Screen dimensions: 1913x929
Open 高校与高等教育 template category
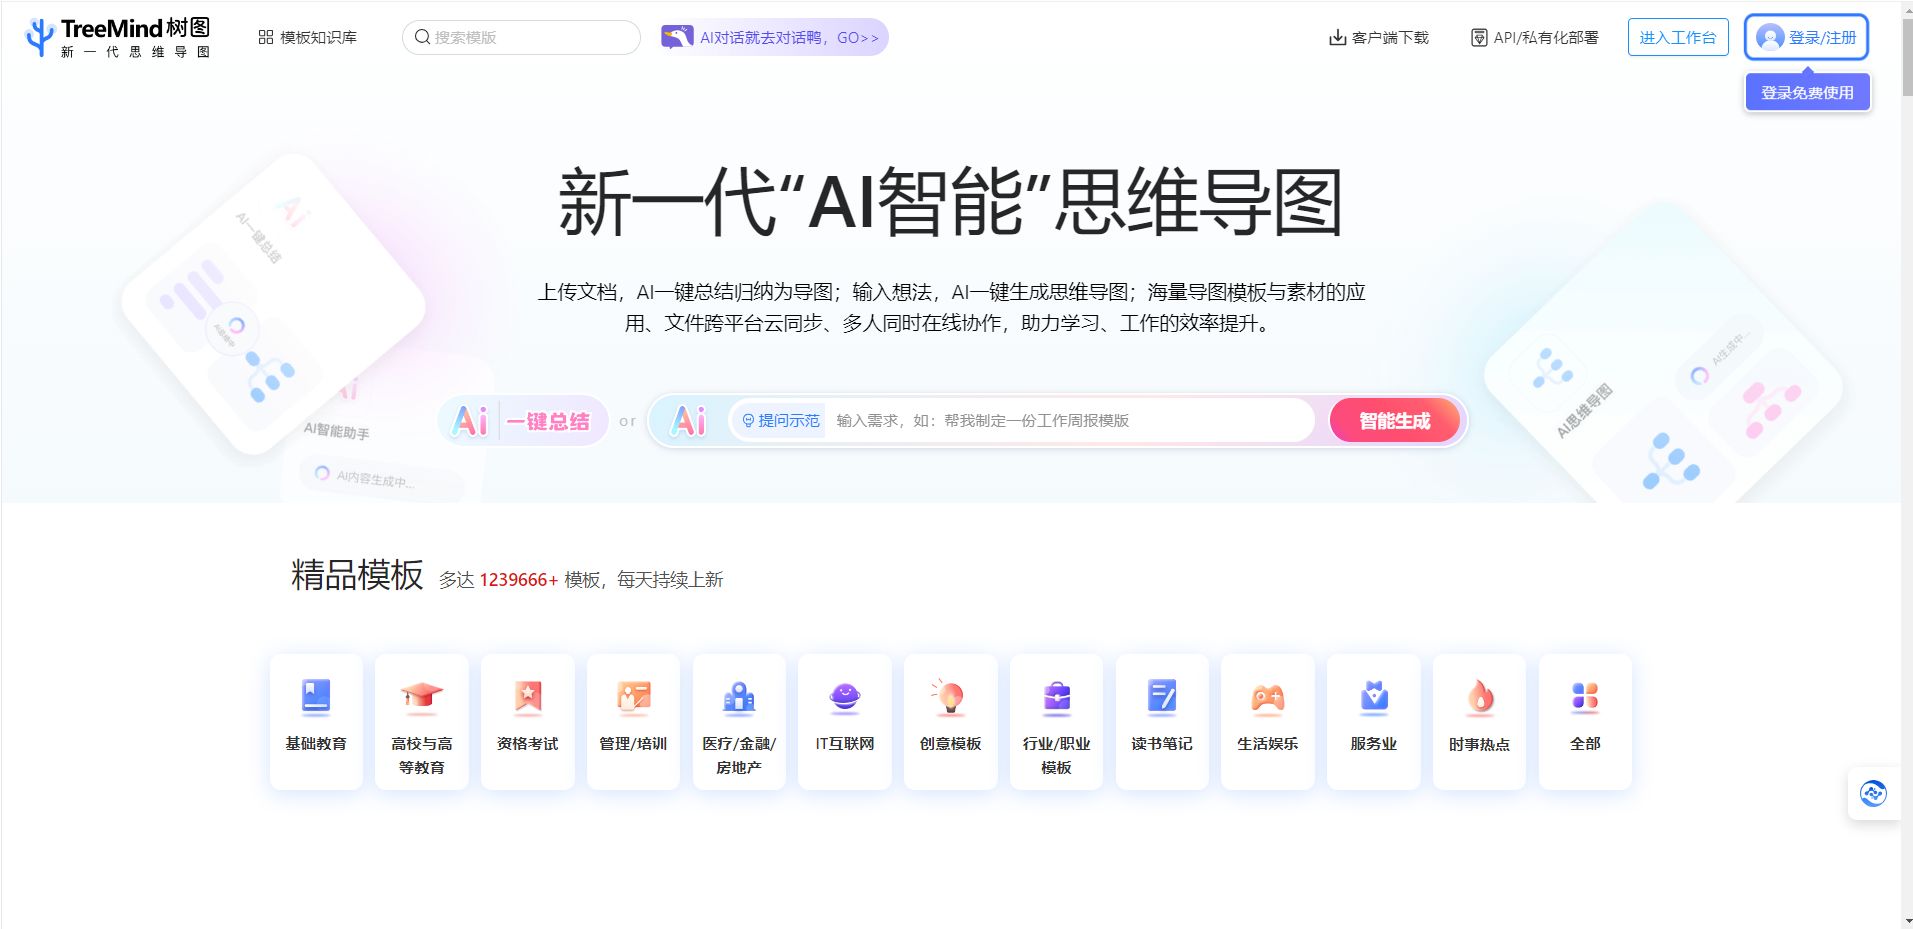422,721
